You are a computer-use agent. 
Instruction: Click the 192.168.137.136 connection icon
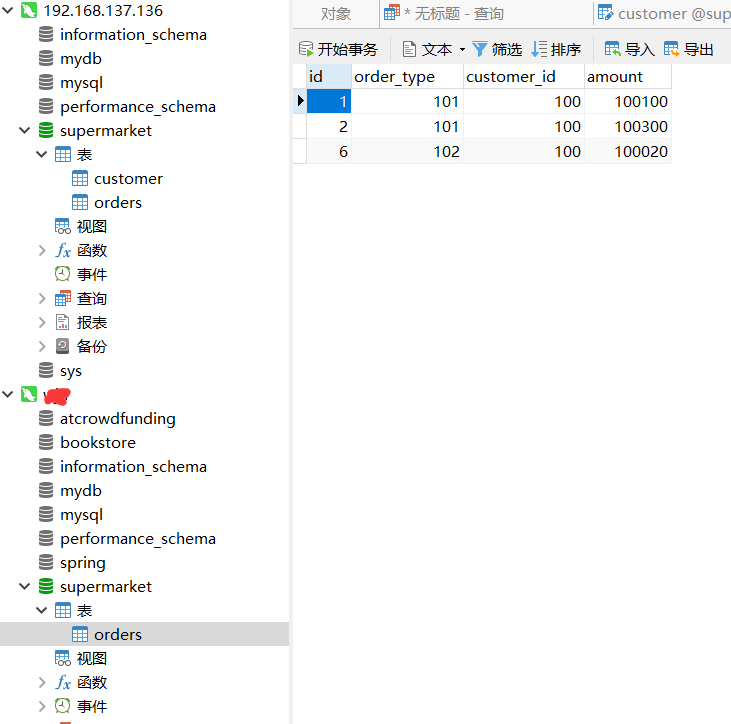pos(29,10)
